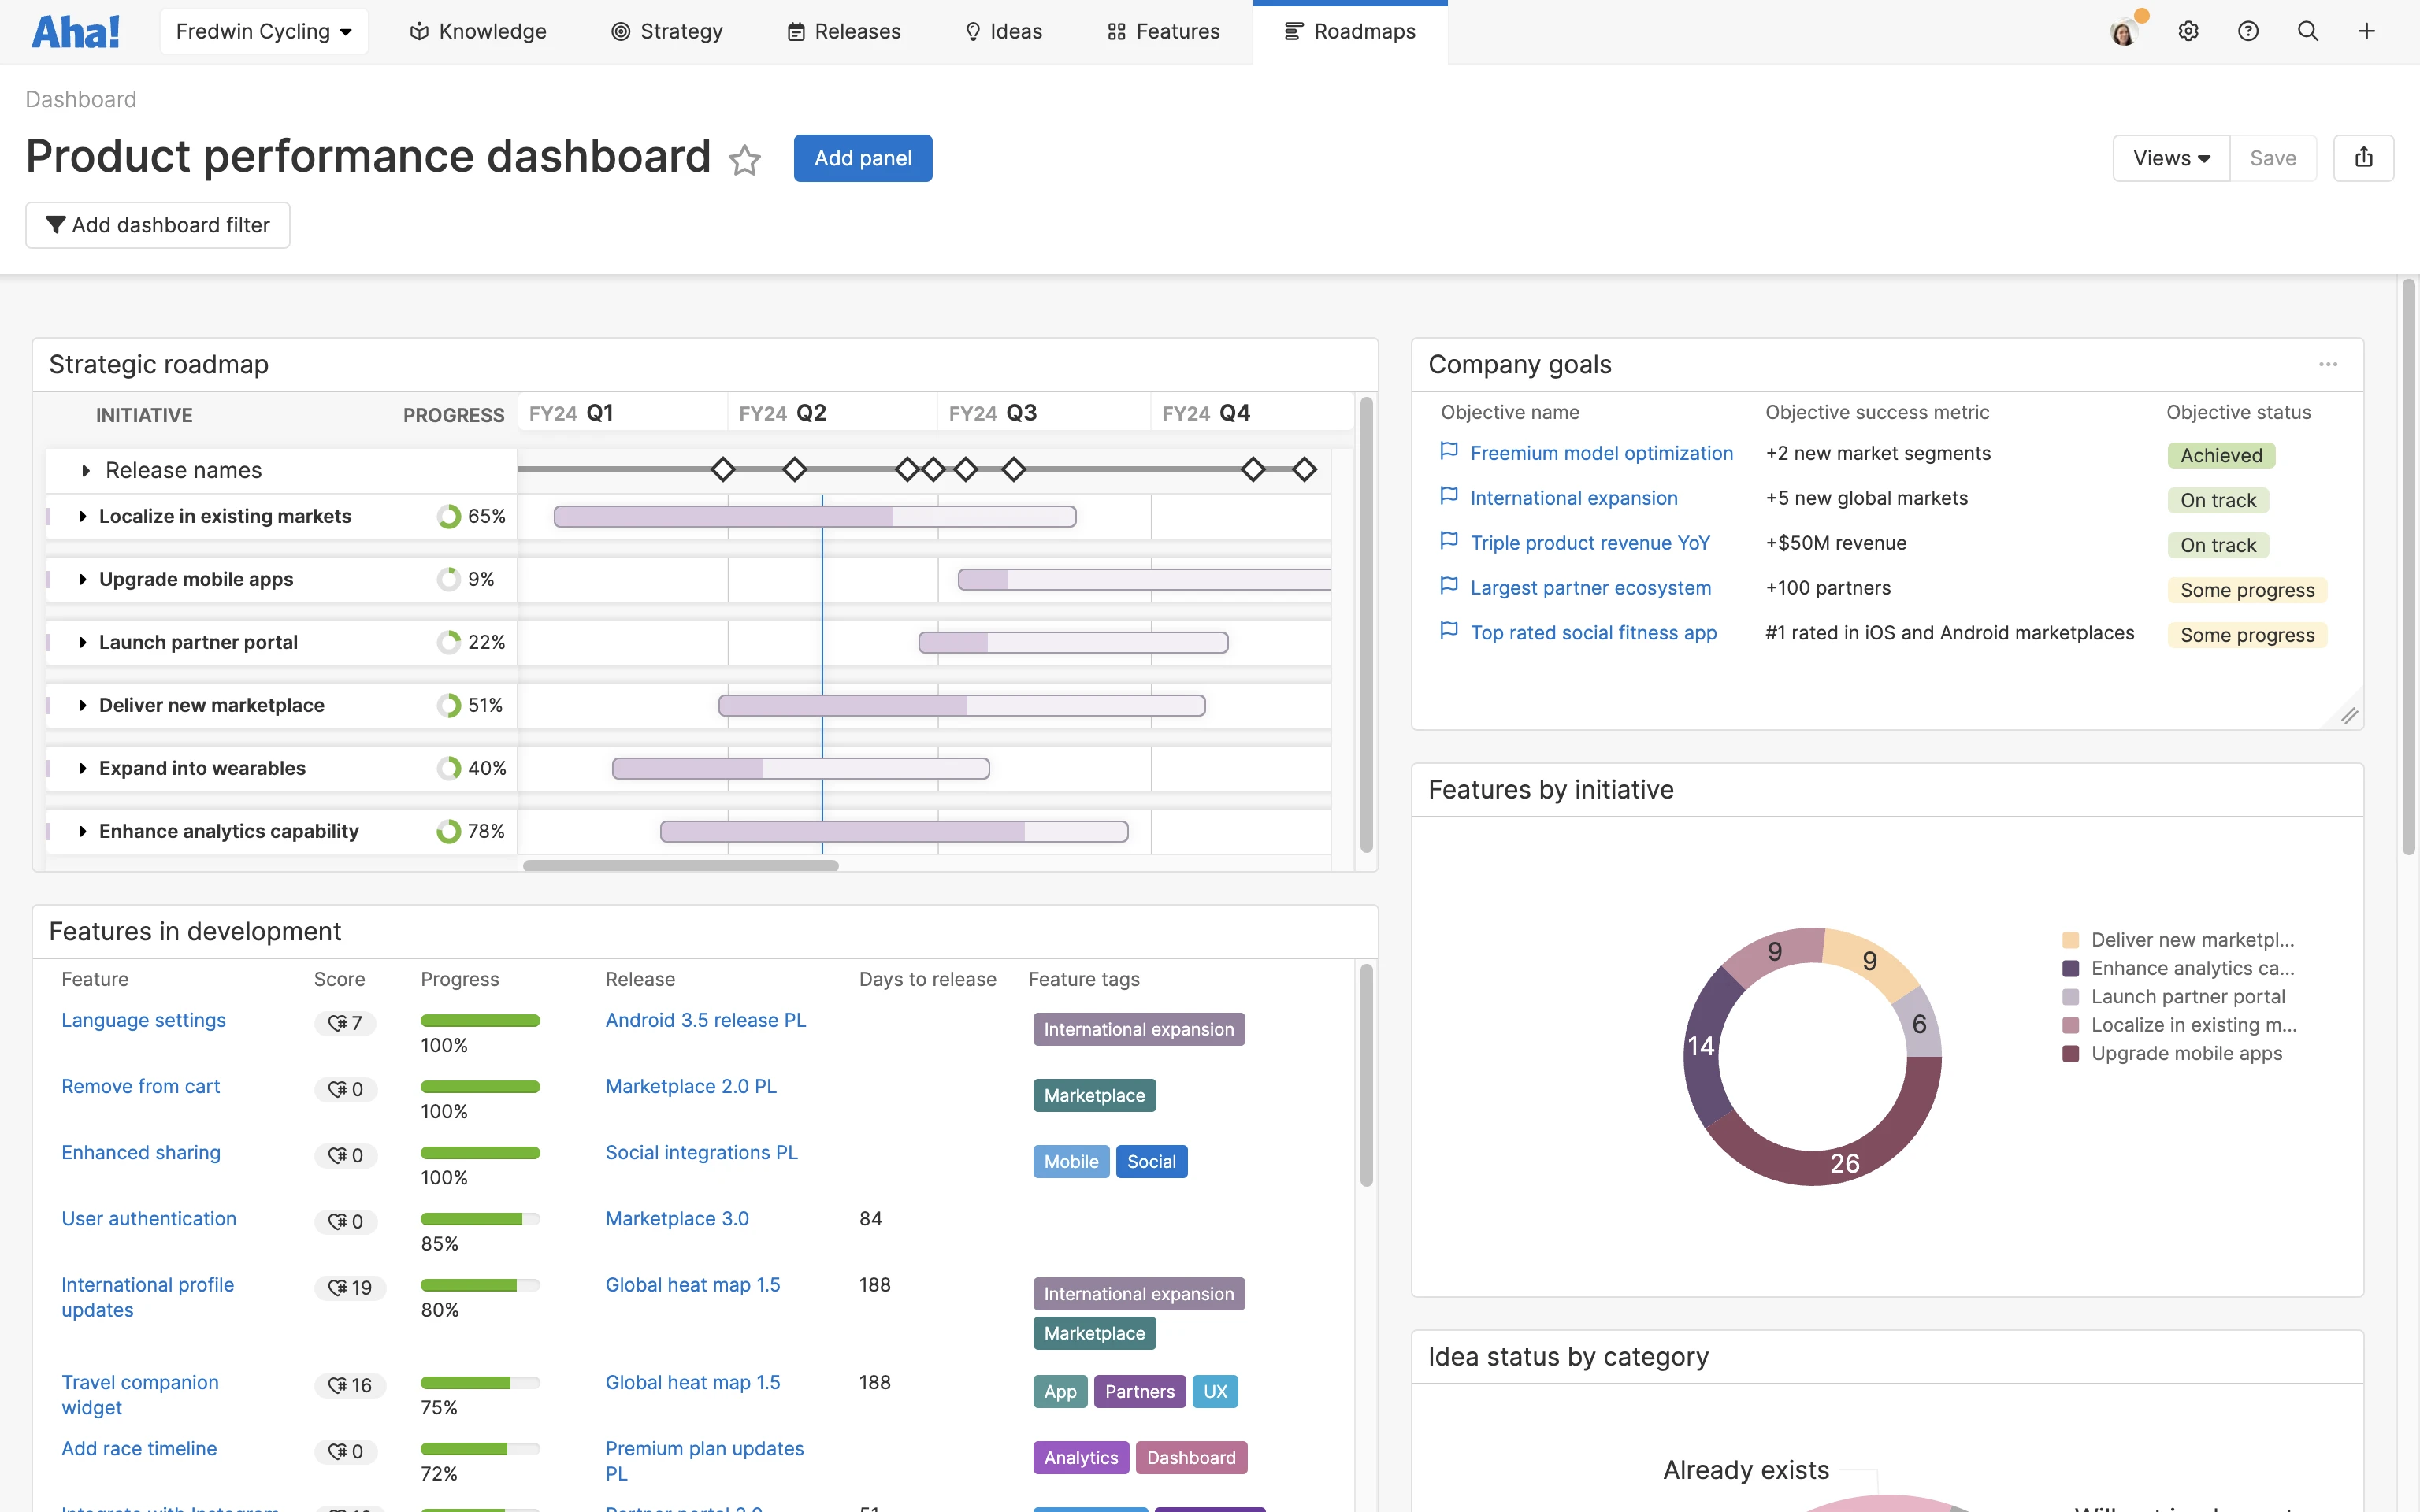Click the search magnifier icon
The image size is (2420, 1512).
pos(2308,31)
